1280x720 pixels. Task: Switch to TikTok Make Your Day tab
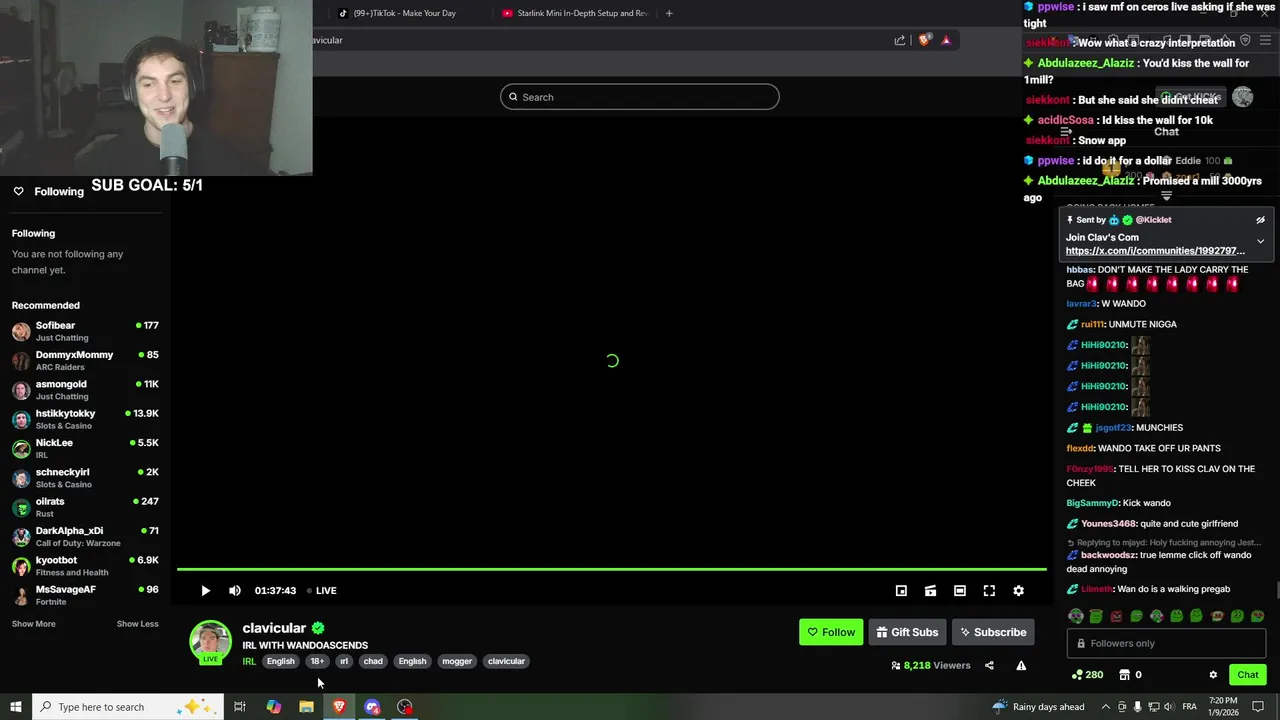click(x=403, y=13)
